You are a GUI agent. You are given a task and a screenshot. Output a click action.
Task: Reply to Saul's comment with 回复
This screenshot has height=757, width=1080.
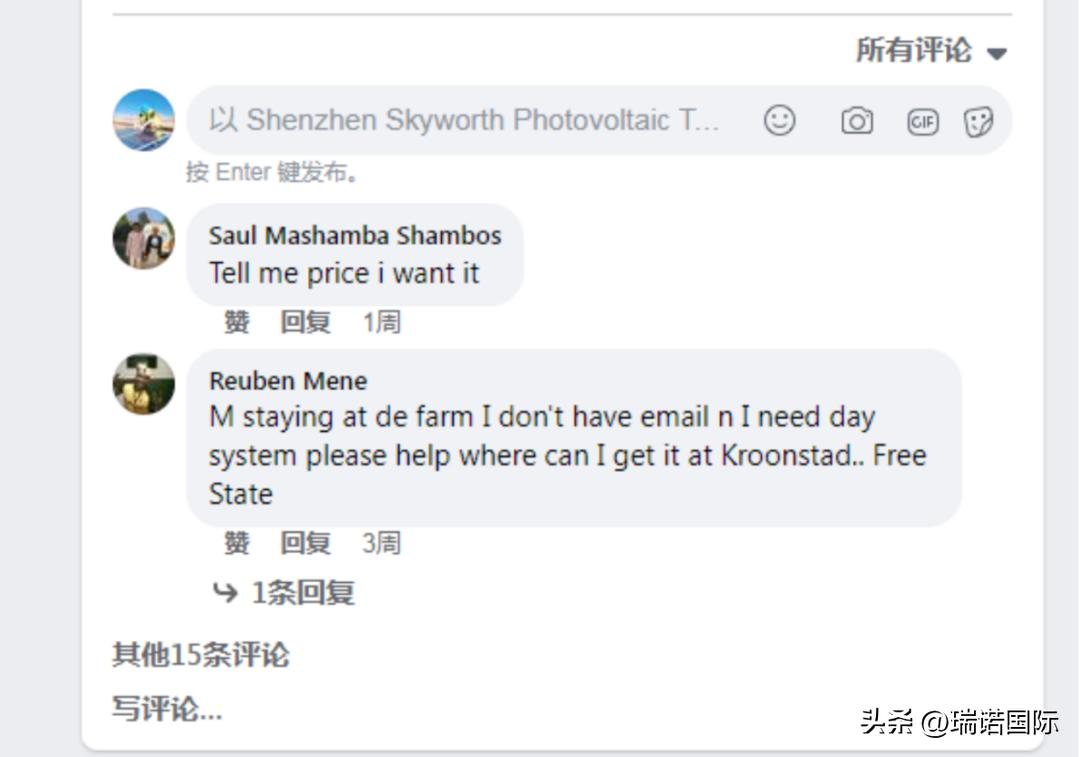305,322
